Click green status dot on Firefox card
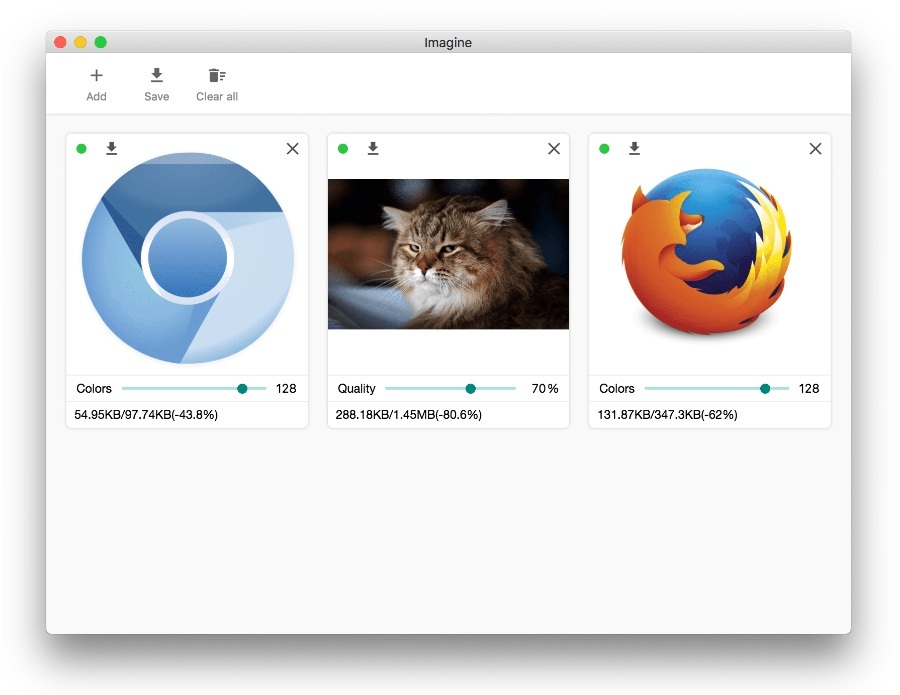Viewport: 900px width, 695px height. [x=604, y=149]
